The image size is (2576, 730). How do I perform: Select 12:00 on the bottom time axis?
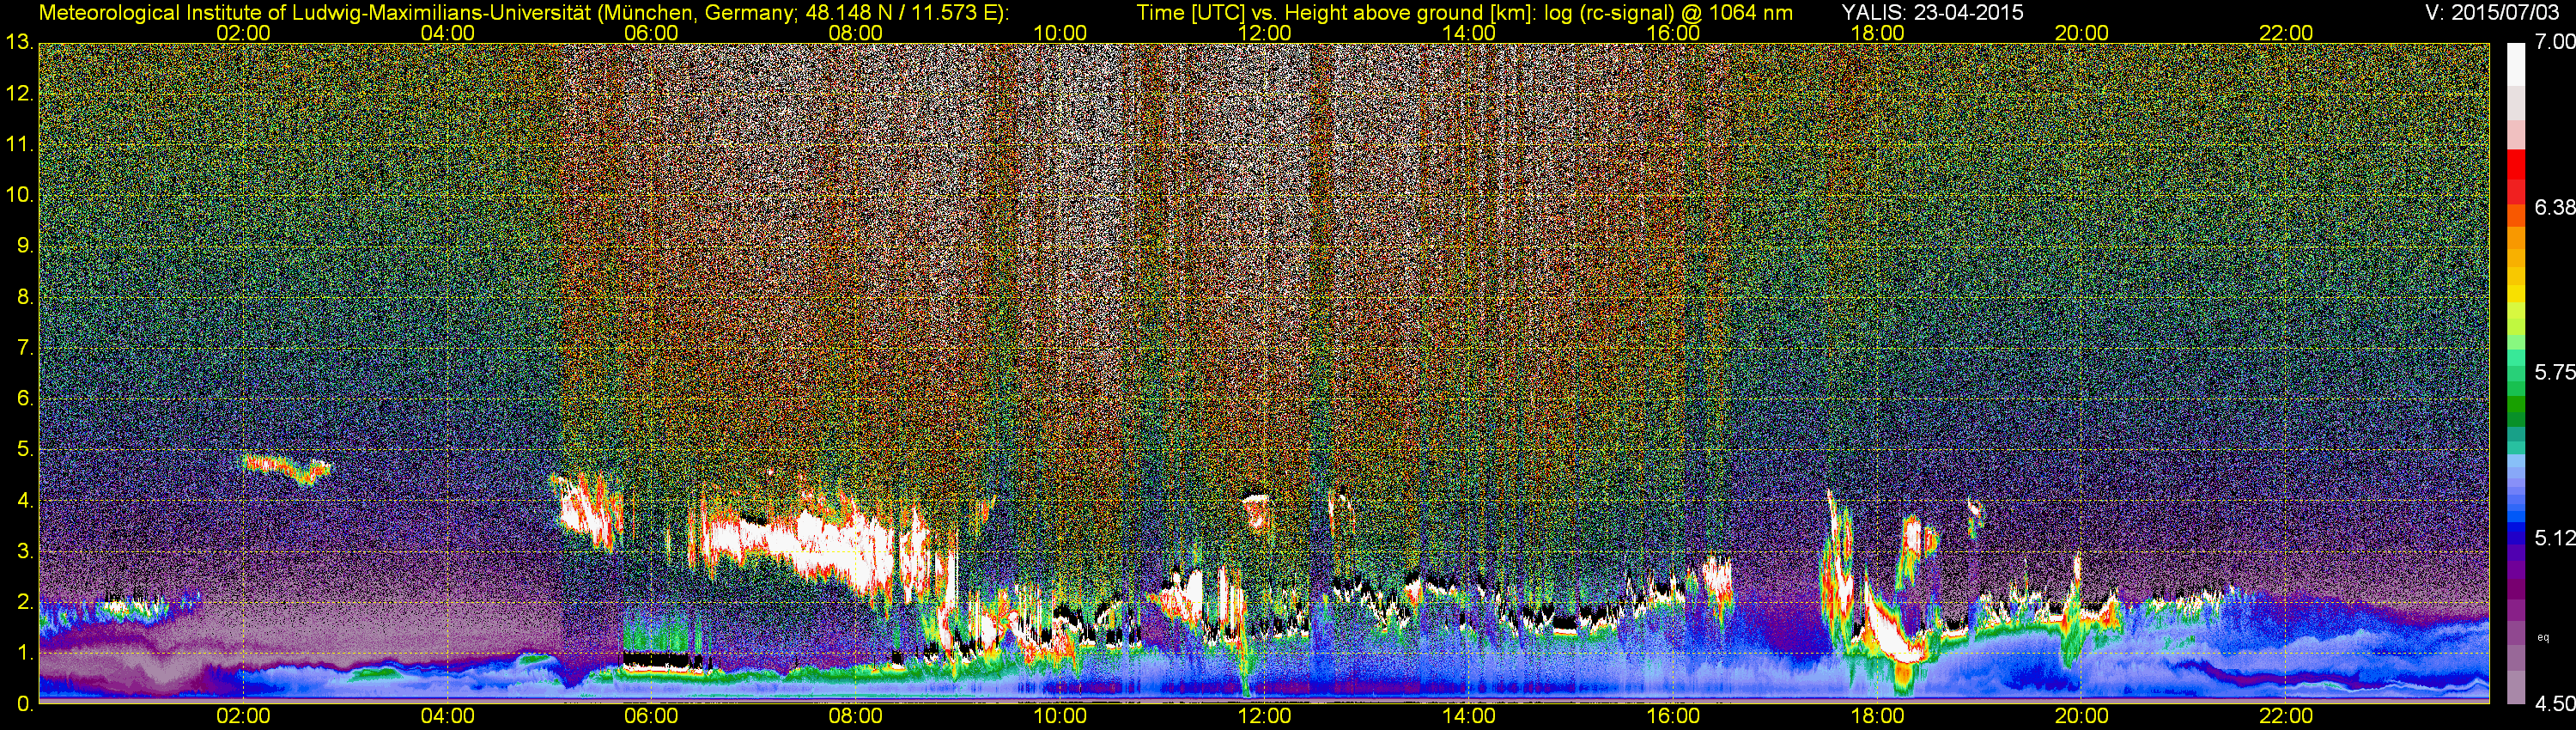[x=1264, y=717]
